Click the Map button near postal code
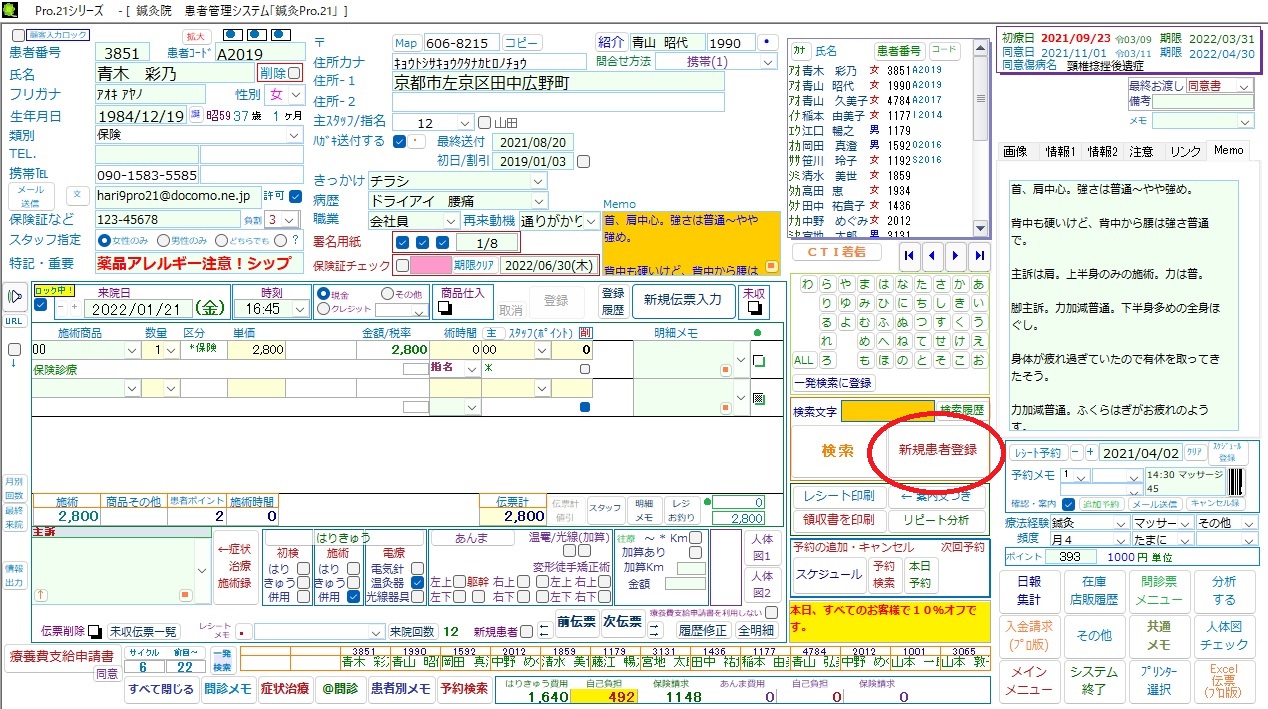 coord(406,43)
